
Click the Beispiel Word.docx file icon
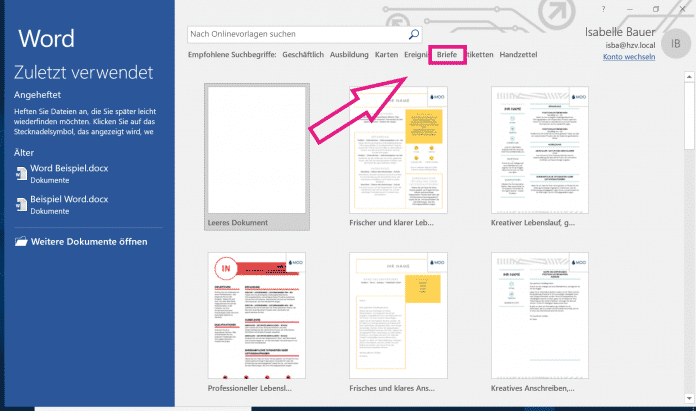click(x=21, y=205)
